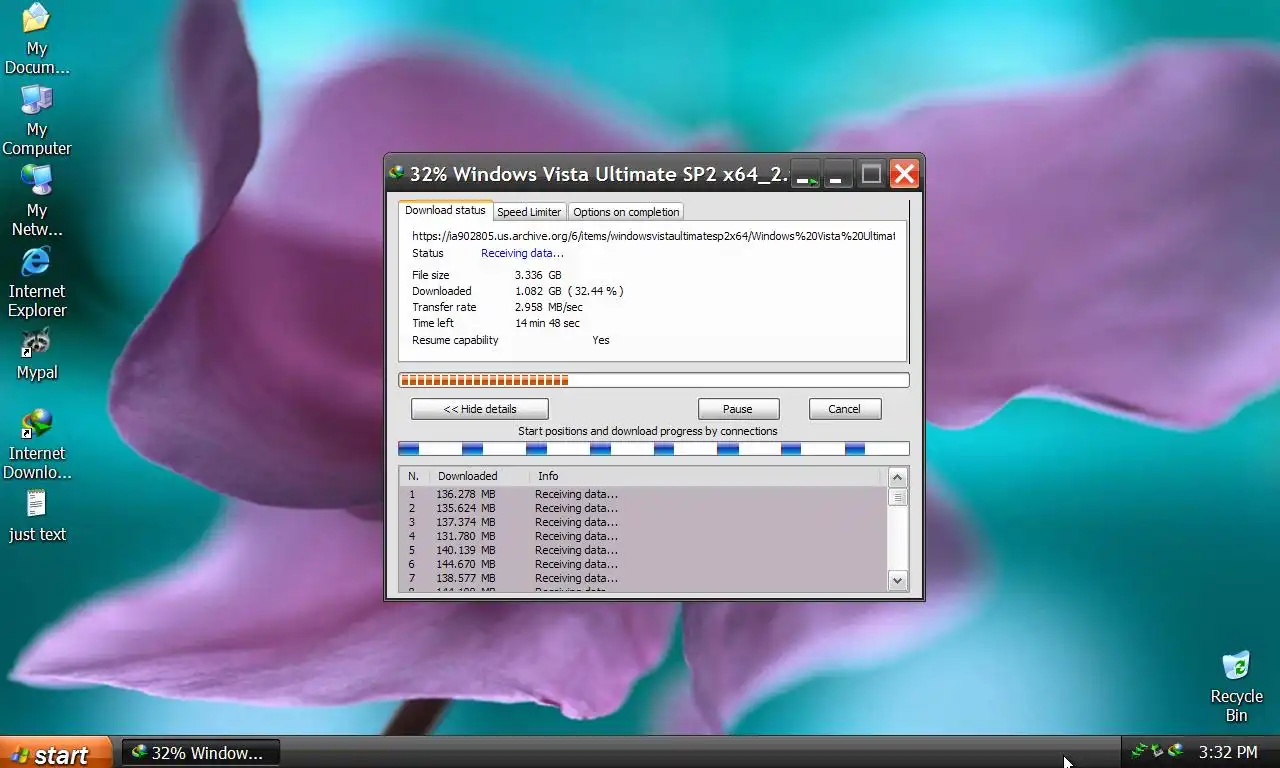Click the 2.958 MB/sec transfer rate
Screen dimensions: 1280x768
click(548, 307)
